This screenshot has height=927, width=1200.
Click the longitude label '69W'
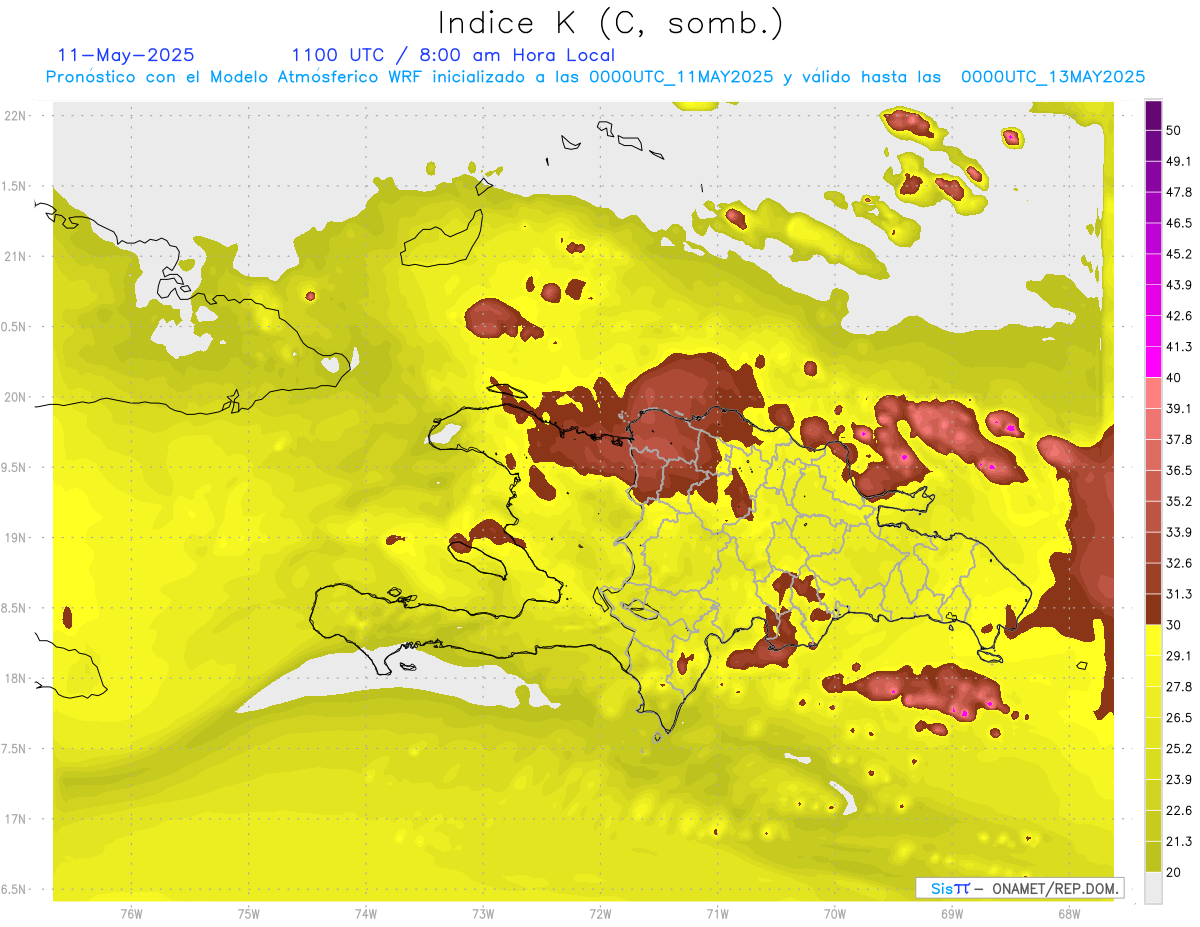point(951,913)
